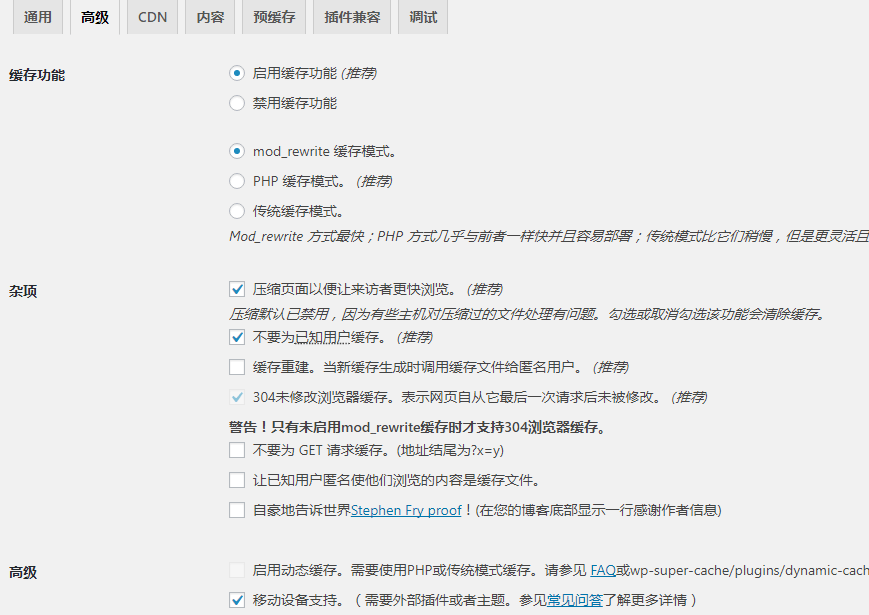The width and height of the screenshot is (869, 615).
Task: Check the Stephen Fry proof announcement option
Action: click(x=236, y=510)
